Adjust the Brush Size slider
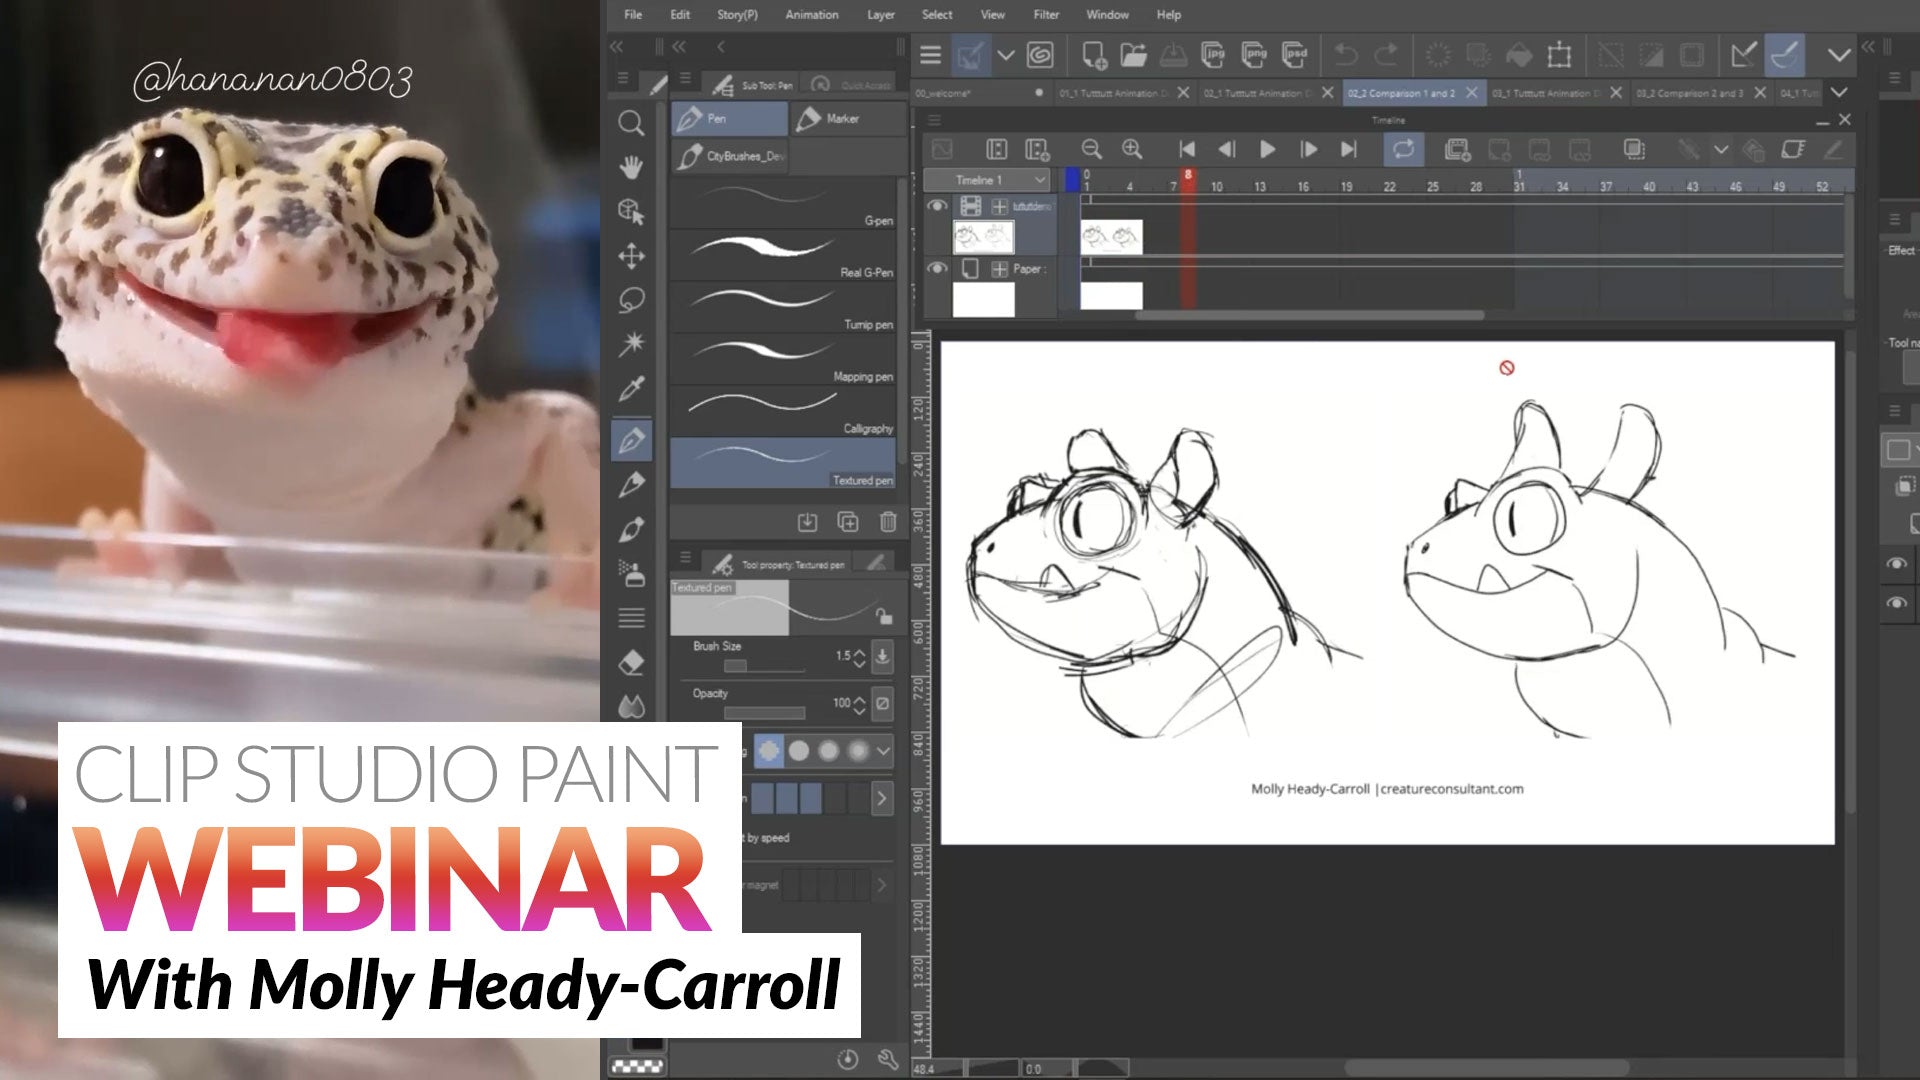Image resolution: width=1920 pixels, height=1080 pixels. point(764,666)
